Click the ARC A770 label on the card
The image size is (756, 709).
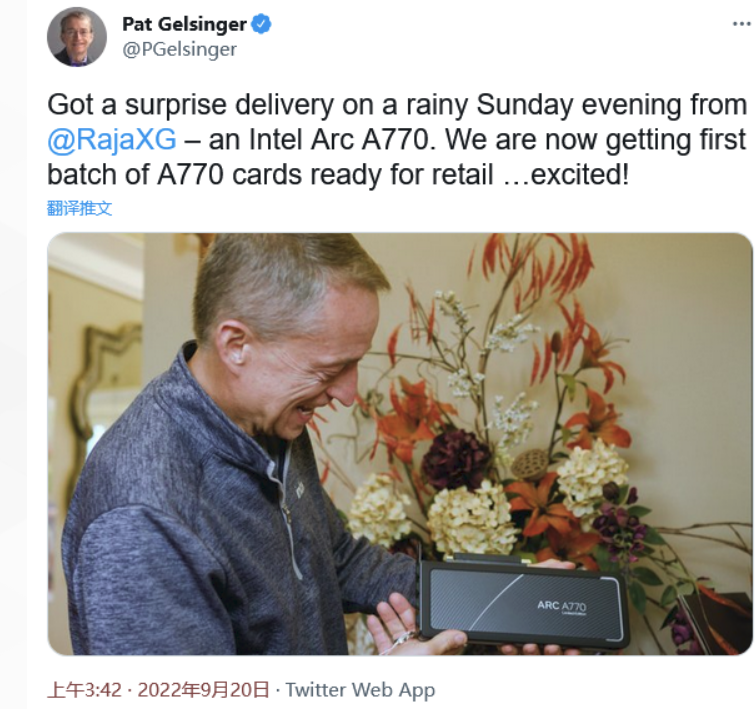[x=562, y=606]
